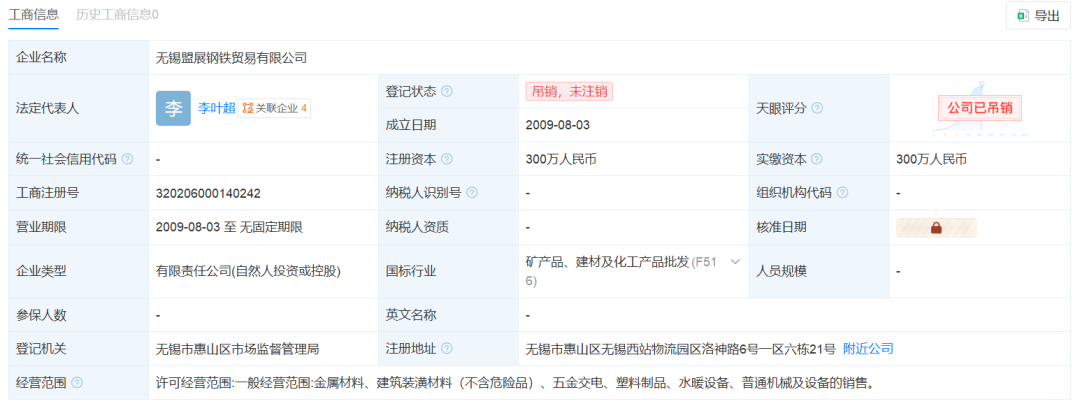
Task: Click the locked 核准日期 lock icon
Action: 936,227
